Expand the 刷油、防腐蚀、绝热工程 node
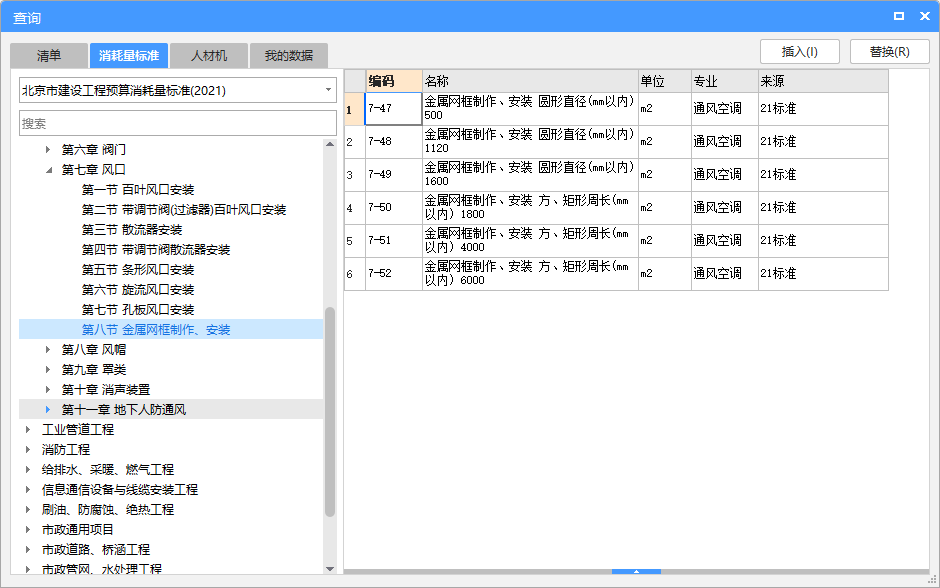 [28, 509]
